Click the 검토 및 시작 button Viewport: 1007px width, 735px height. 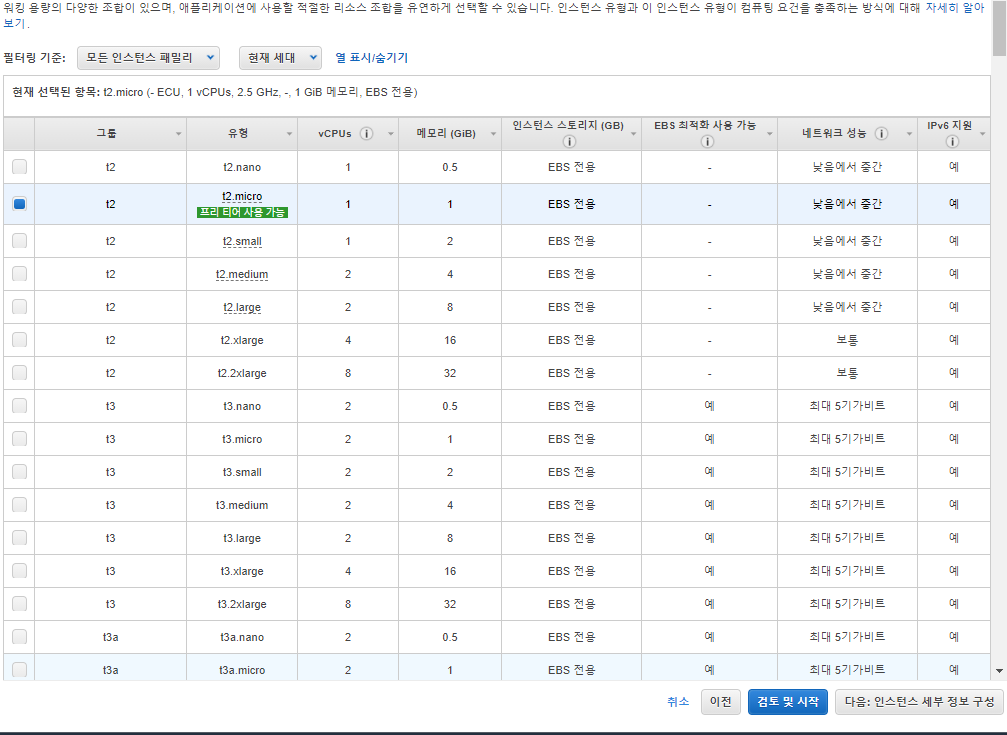pos(788,702)
